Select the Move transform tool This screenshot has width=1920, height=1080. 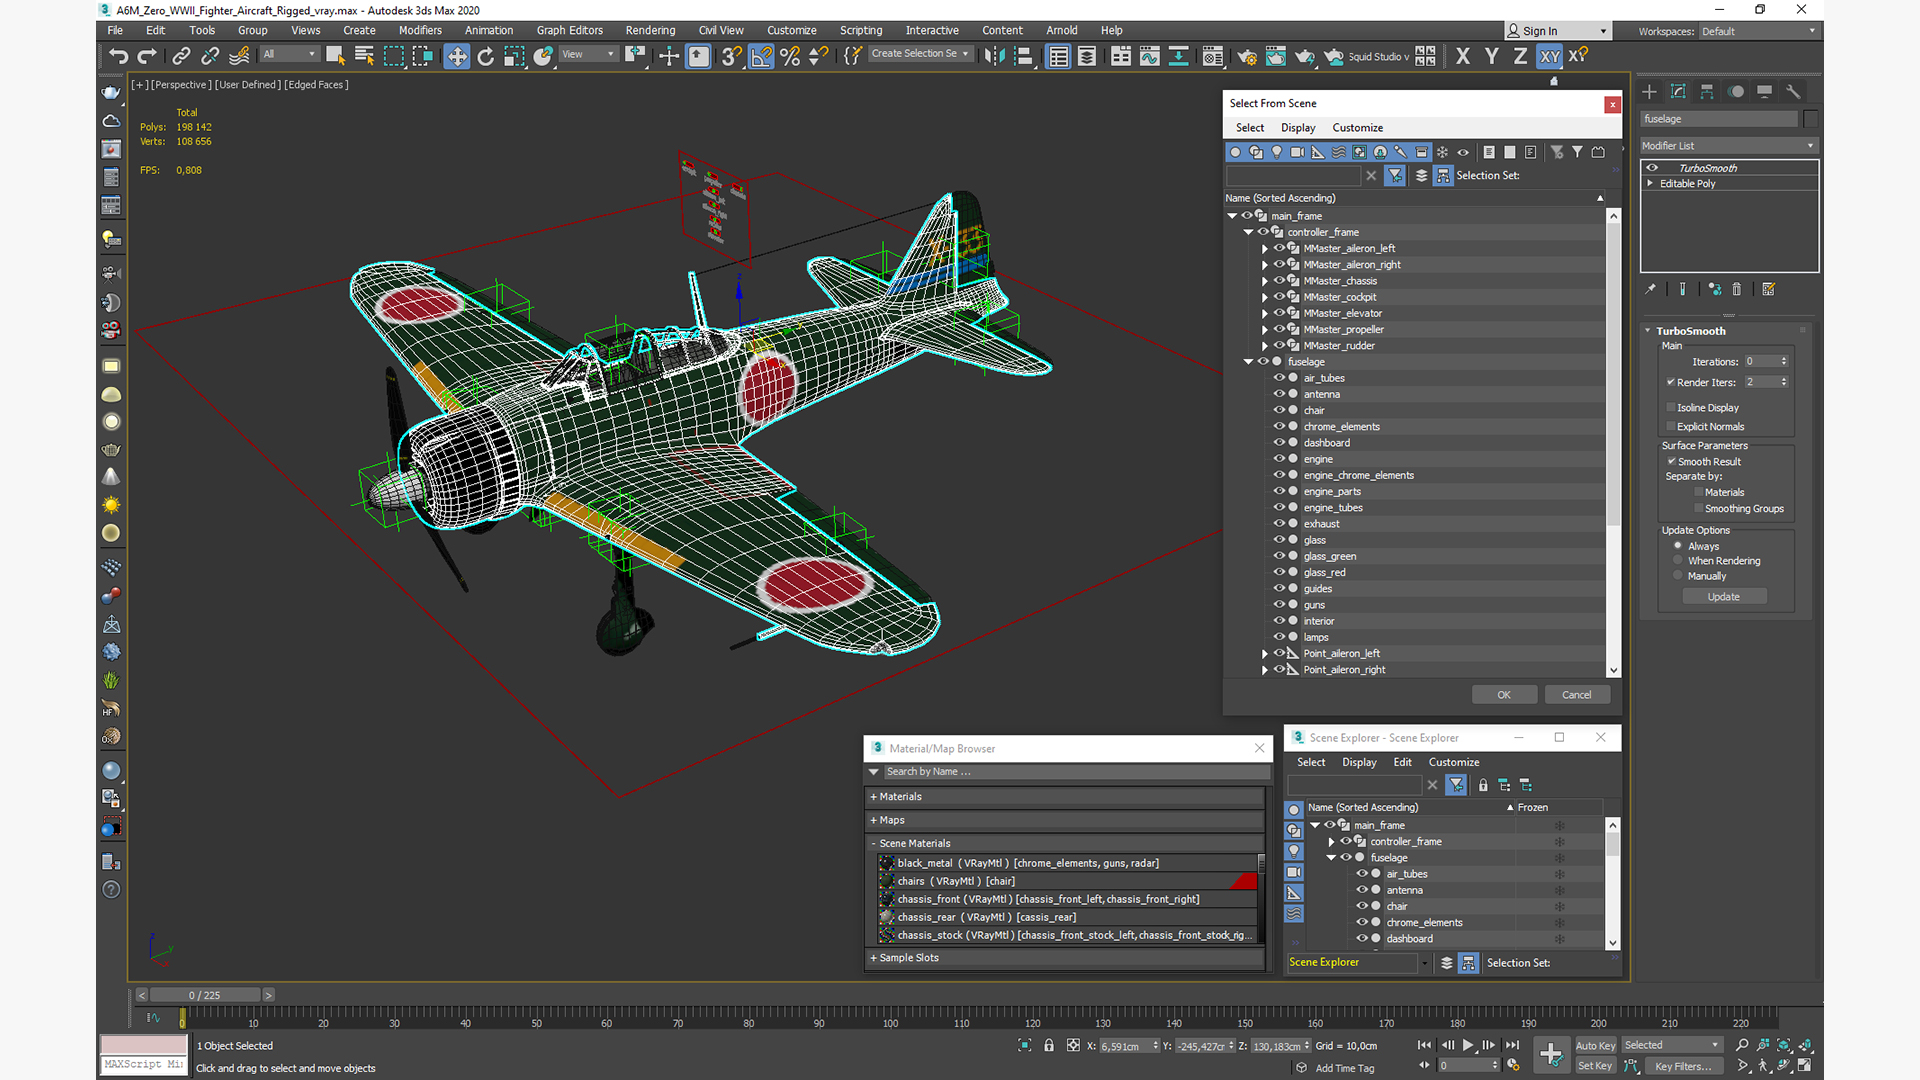(457, 56)
